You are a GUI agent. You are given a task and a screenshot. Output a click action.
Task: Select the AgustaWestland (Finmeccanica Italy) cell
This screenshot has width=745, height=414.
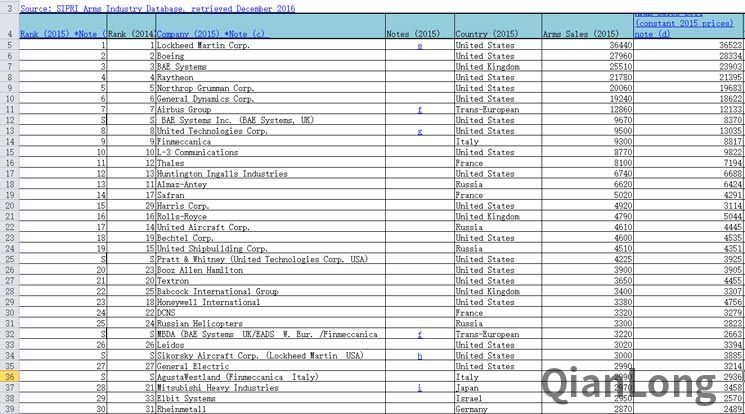point(270,377)
